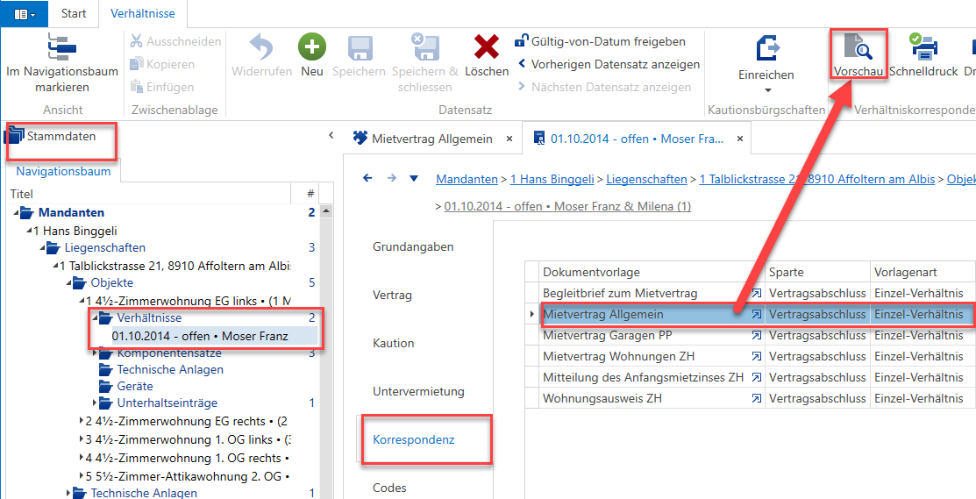Sort by the Dokumentvorlage column header
The width and height of the screenshot is (976, 499).
pos(652,272)
